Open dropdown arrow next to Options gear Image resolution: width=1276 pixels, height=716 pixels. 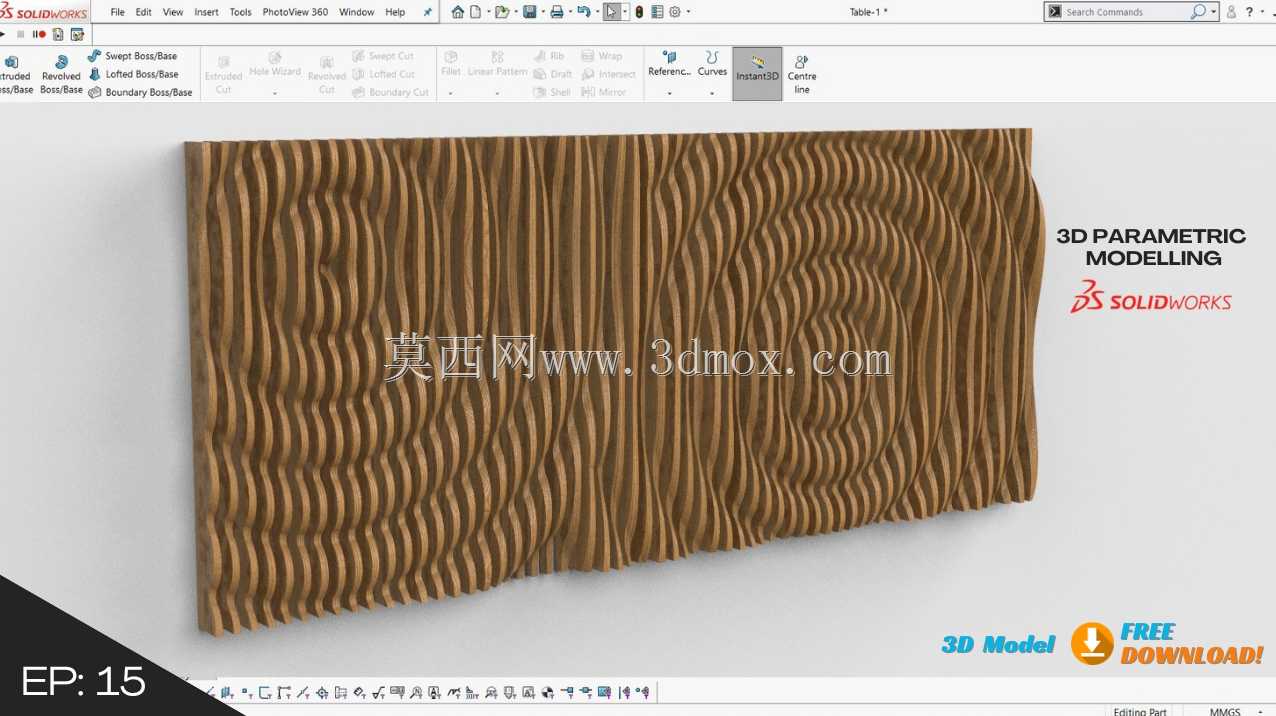tap(688, 12)
